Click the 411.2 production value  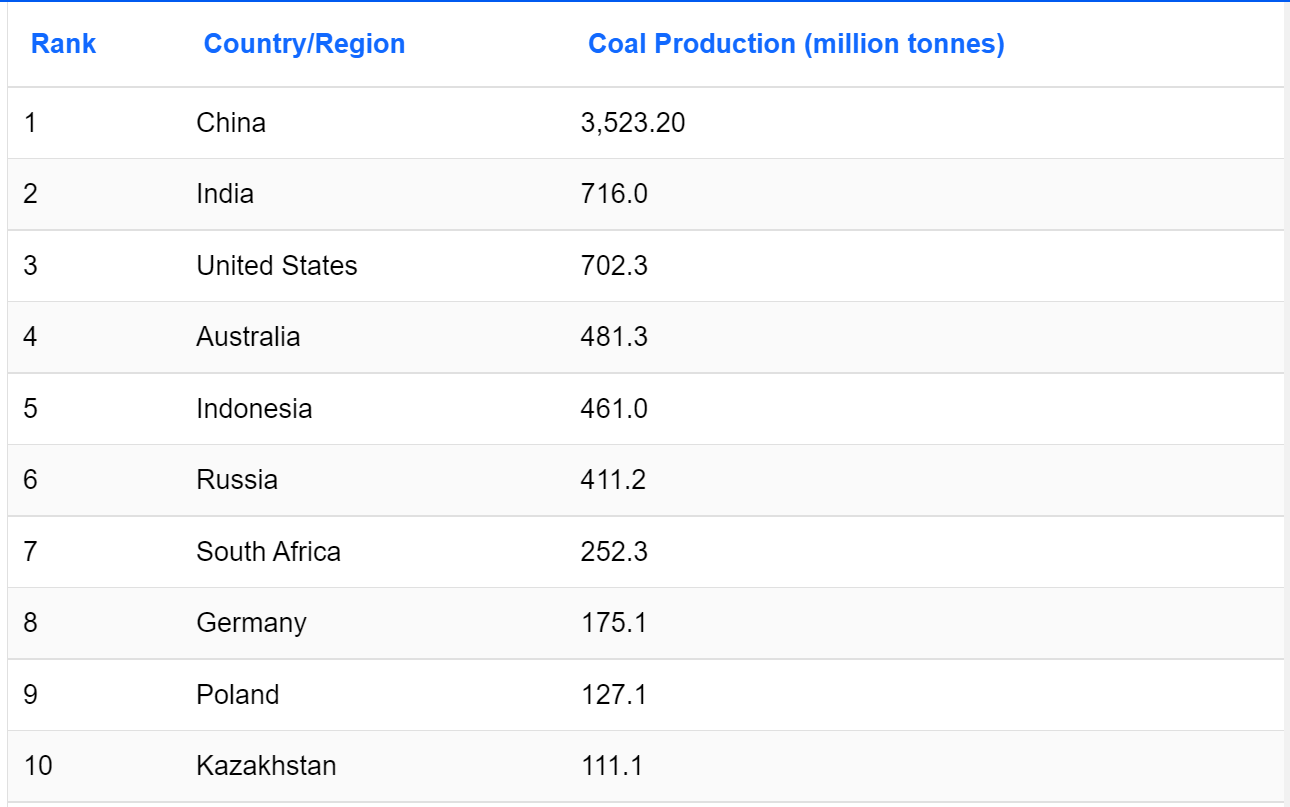[x=613, y=480]
